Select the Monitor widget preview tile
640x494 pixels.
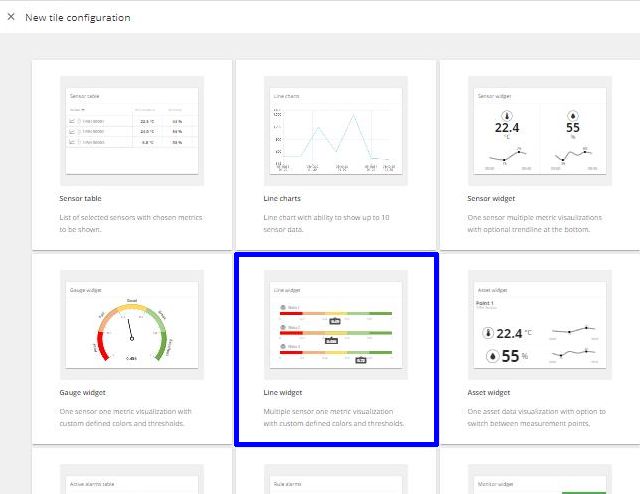540,478
